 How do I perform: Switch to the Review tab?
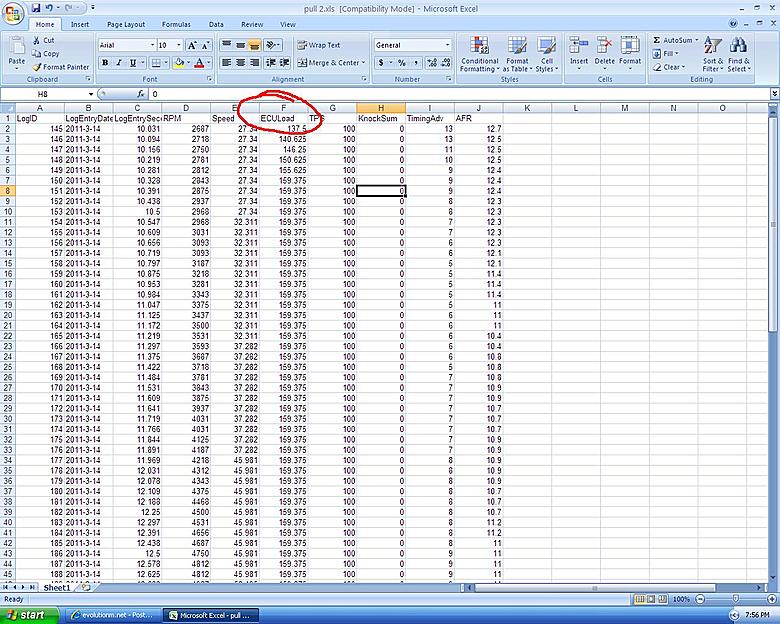(x=252, y=24)
